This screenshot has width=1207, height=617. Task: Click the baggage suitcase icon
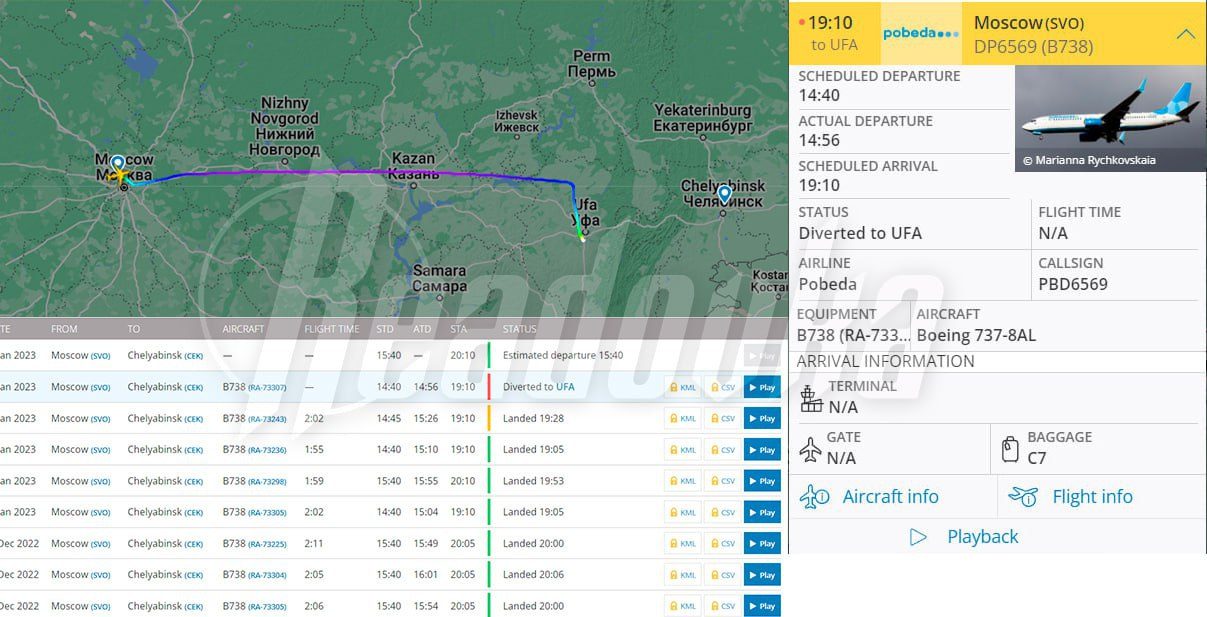pyautogui.click(x=1011, y=450)
